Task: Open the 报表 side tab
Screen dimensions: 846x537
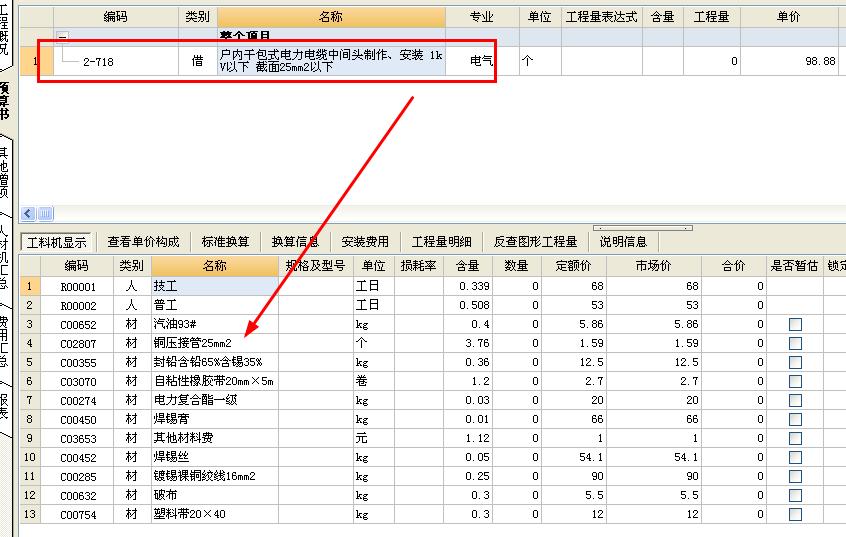Action: [x=5, y=408]
